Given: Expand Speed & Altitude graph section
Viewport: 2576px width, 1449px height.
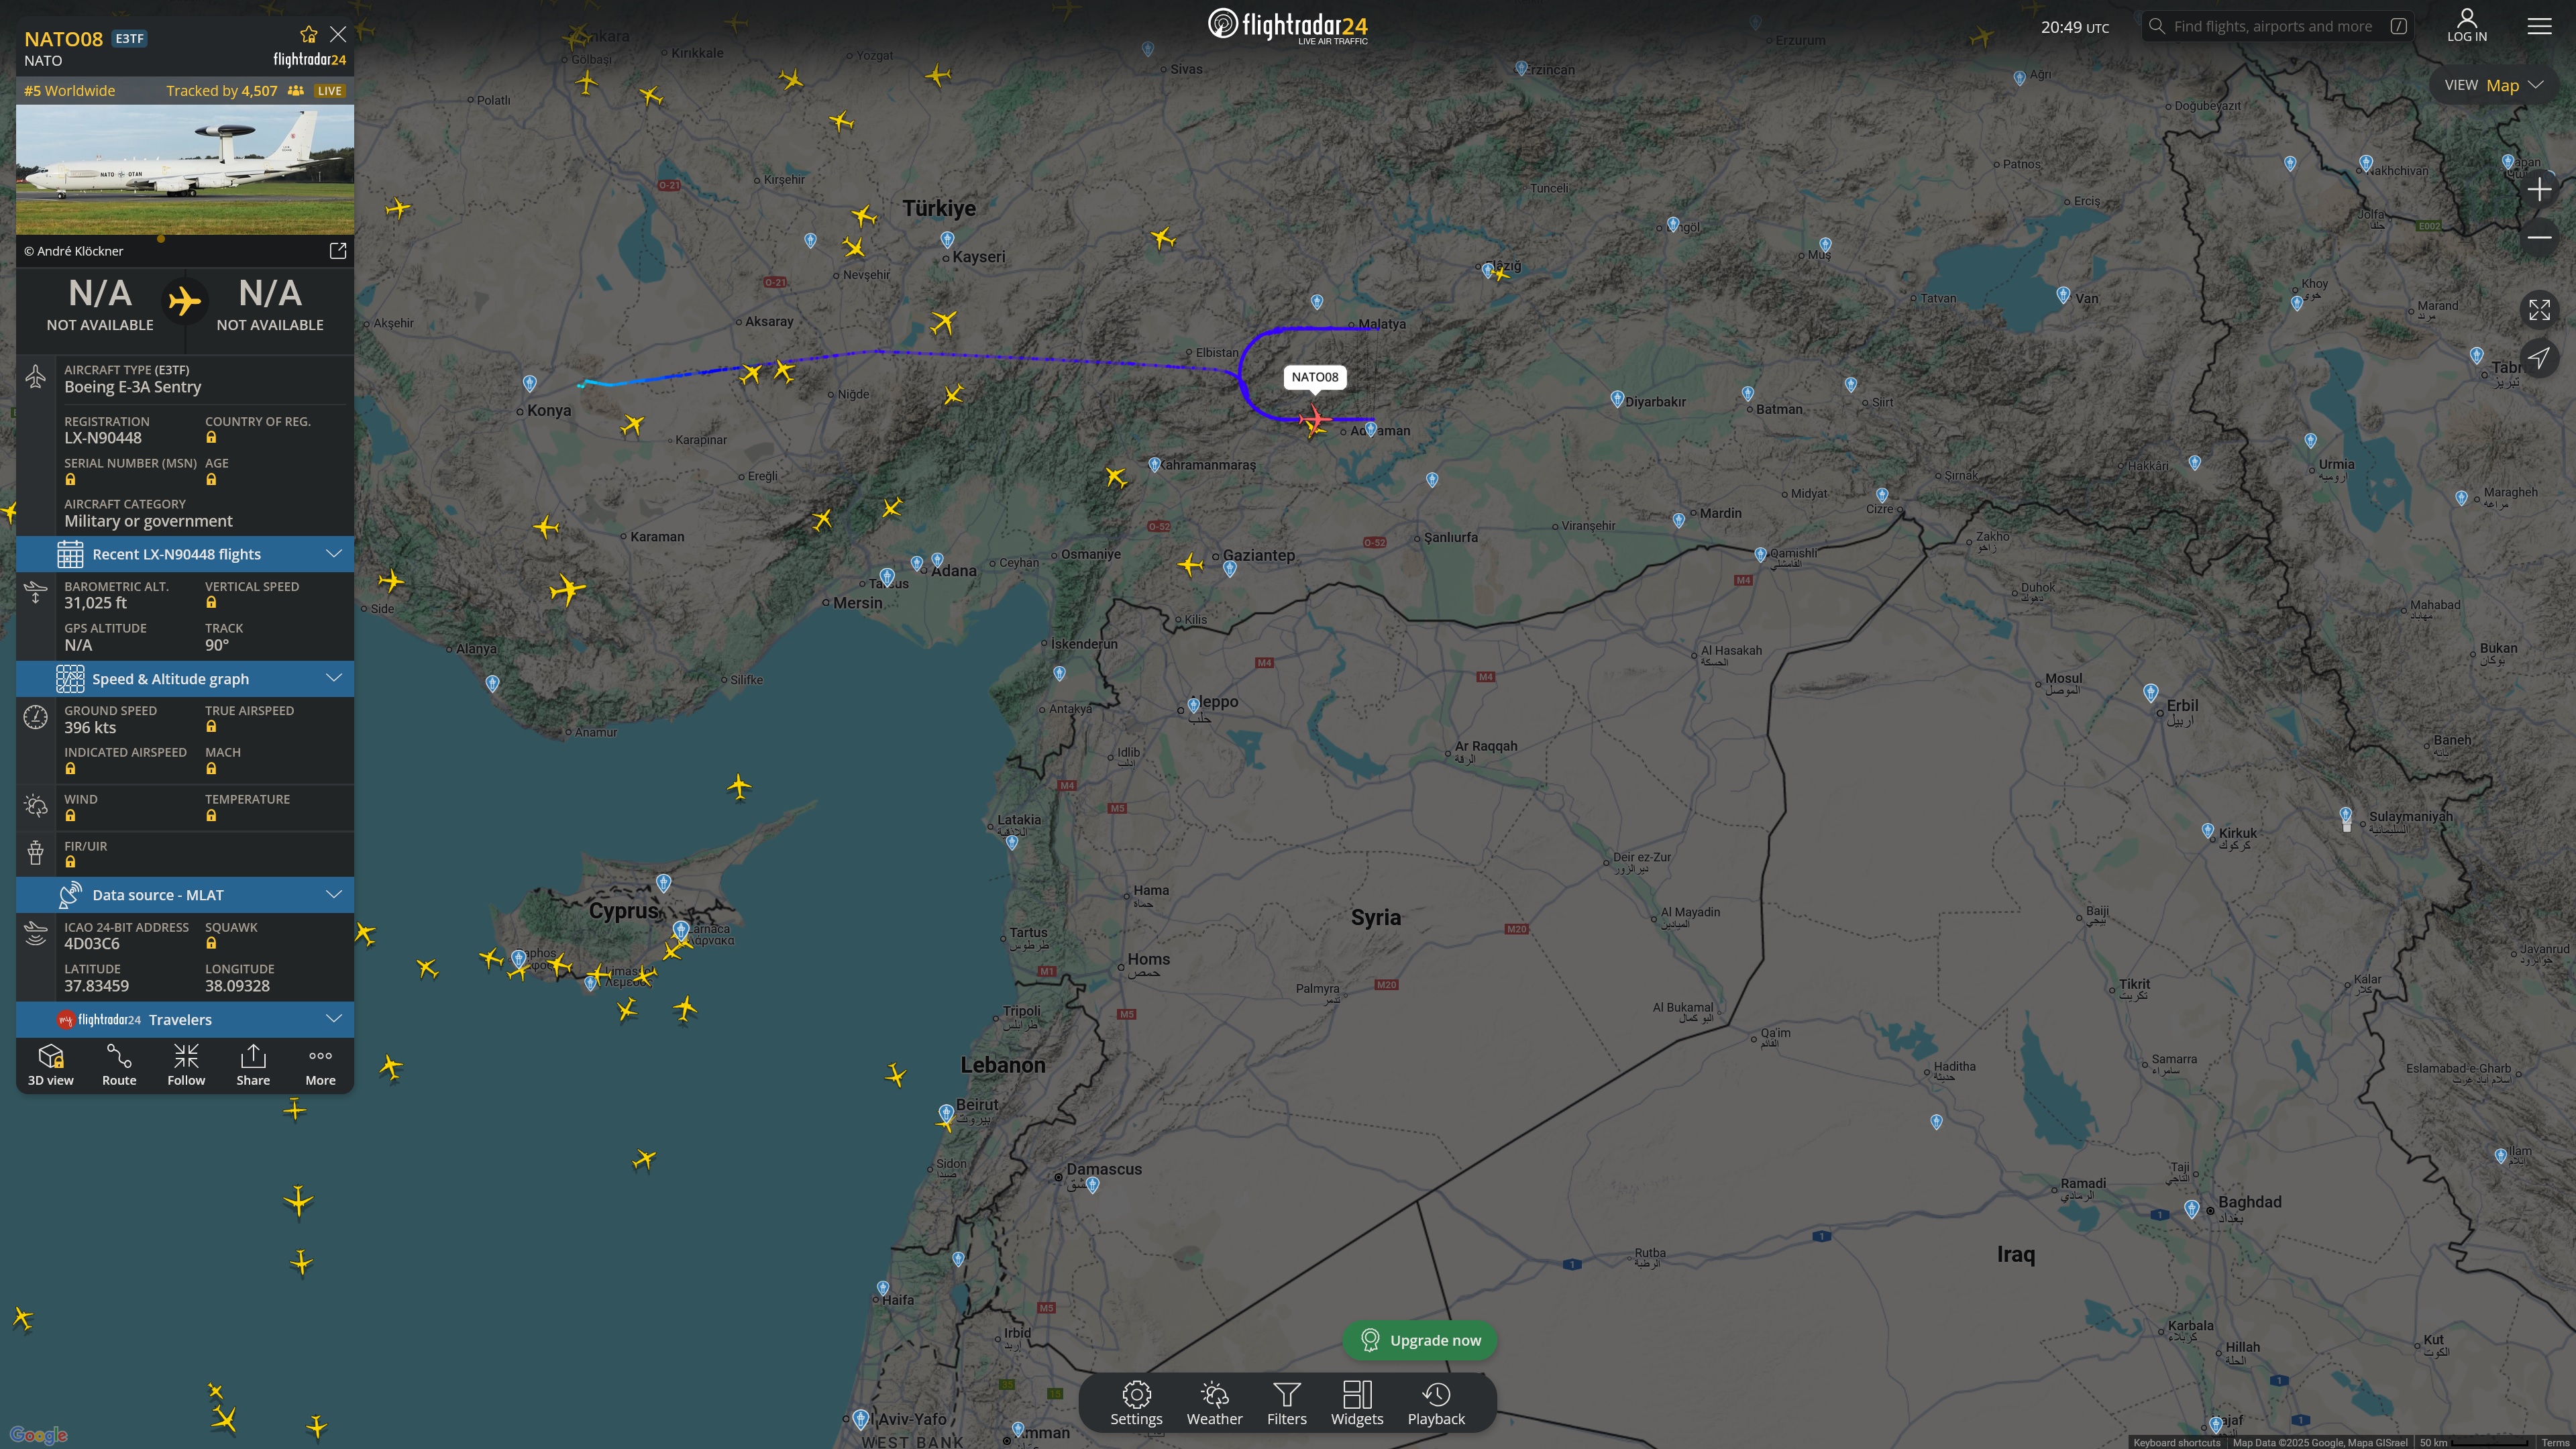Looking at the screenshot, I should [185, 679].
